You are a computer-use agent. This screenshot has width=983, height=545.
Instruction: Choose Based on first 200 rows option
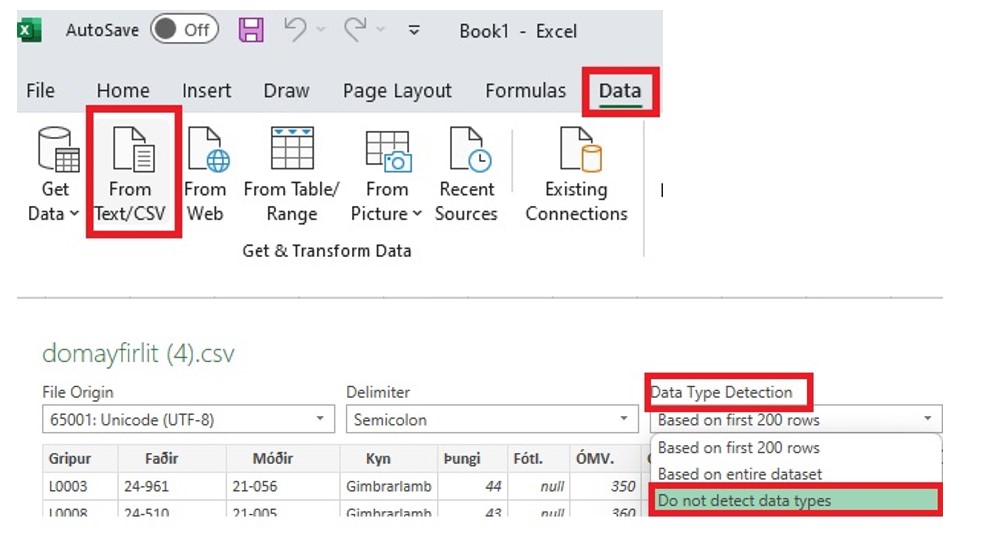796,448
